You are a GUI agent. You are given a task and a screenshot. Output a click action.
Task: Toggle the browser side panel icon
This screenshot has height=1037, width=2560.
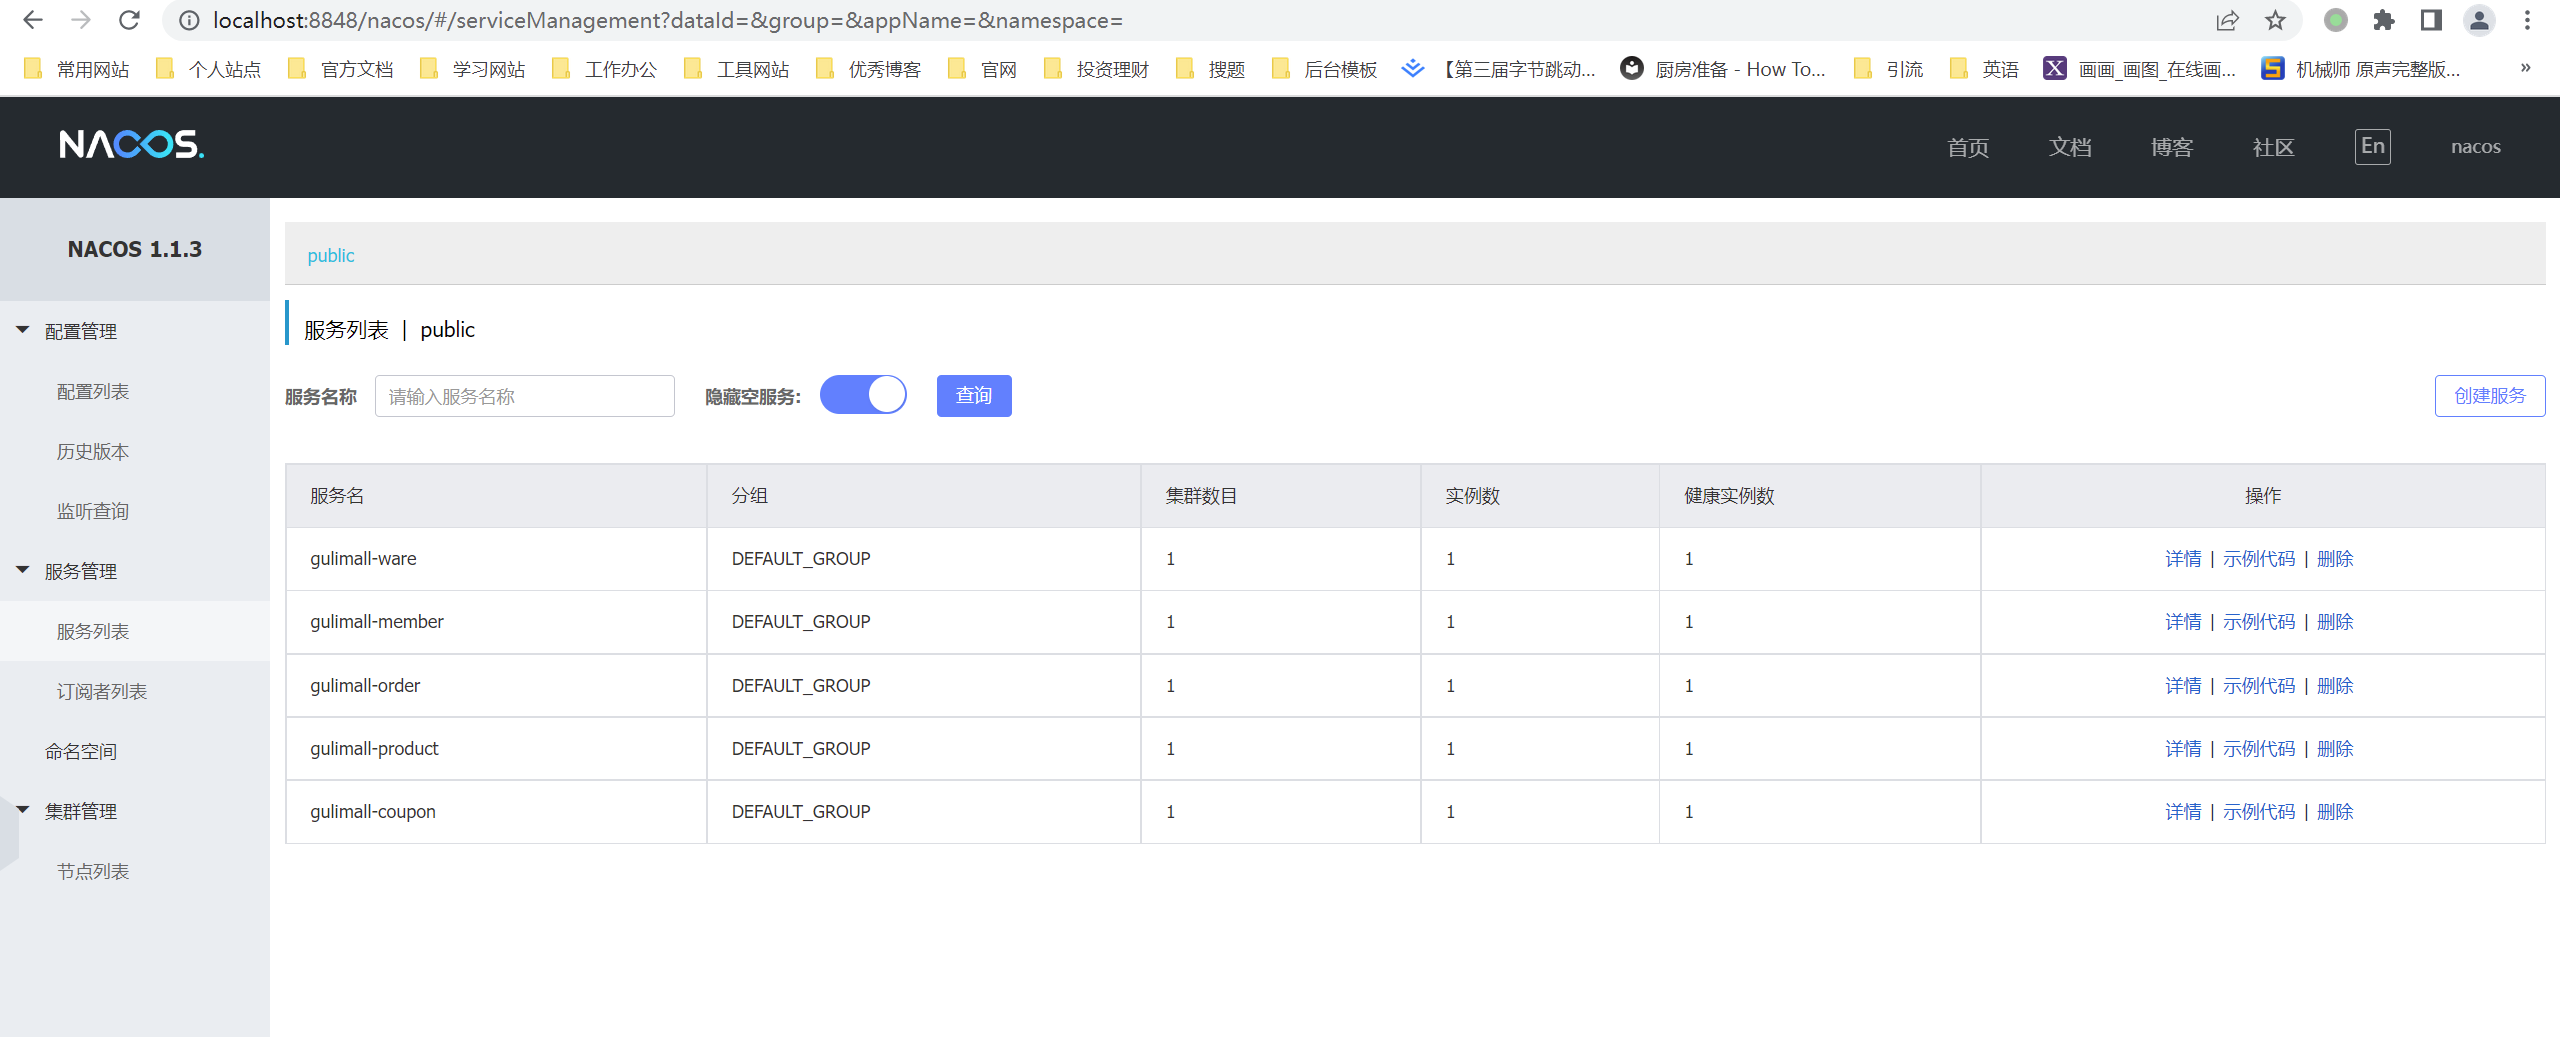2431,20
